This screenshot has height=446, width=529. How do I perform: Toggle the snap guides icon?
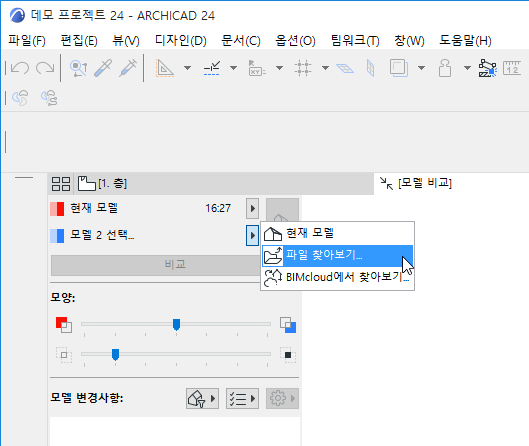[x=212, y=68]
